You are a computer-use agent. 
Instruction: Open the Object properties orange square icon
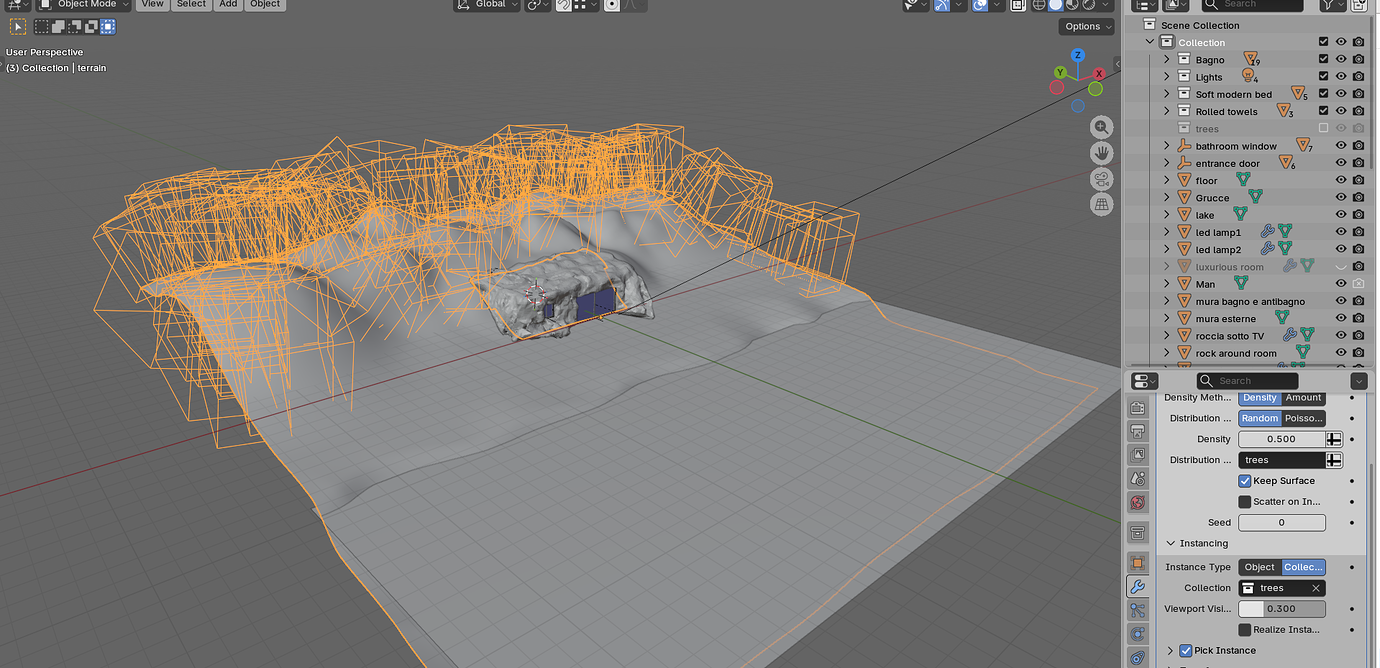point(1137,563)
